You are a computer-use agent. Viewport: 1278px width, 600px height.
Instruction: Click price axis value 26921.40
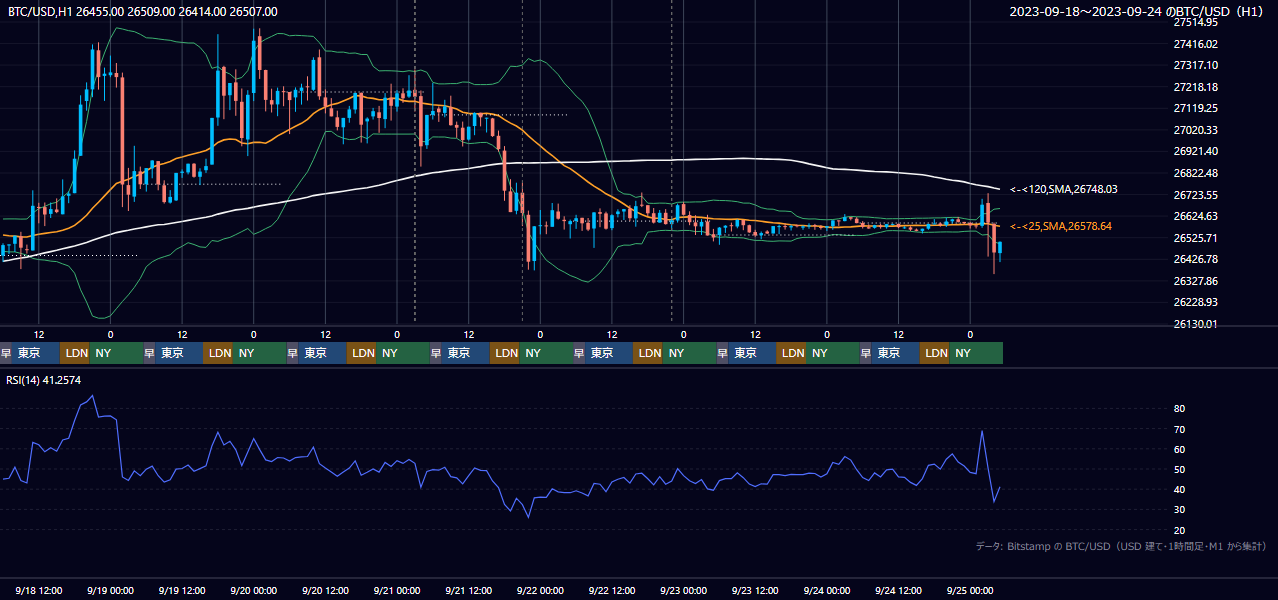tap(1195, 151)
